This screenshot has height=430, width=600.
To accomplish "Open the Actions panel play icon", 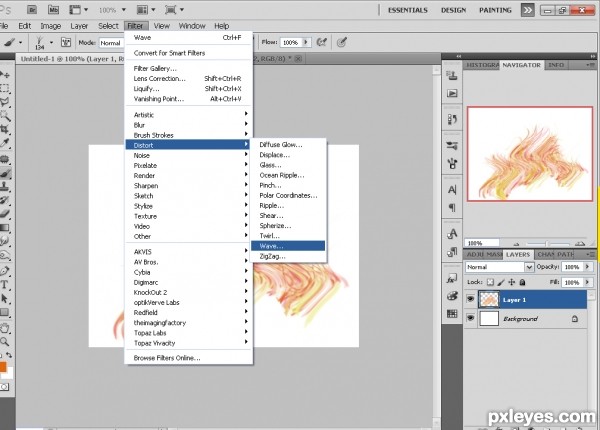I will pos(452,93).
